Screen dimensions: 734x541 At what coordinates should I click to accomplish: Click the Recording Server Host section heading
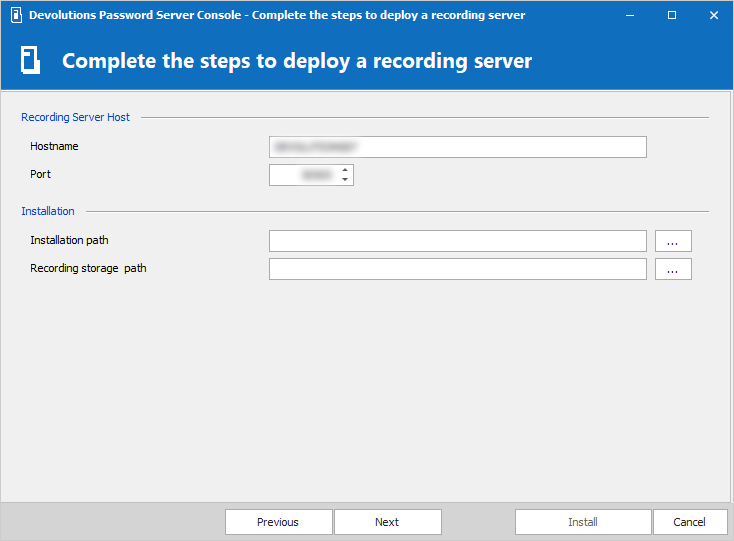click(76, 117)
